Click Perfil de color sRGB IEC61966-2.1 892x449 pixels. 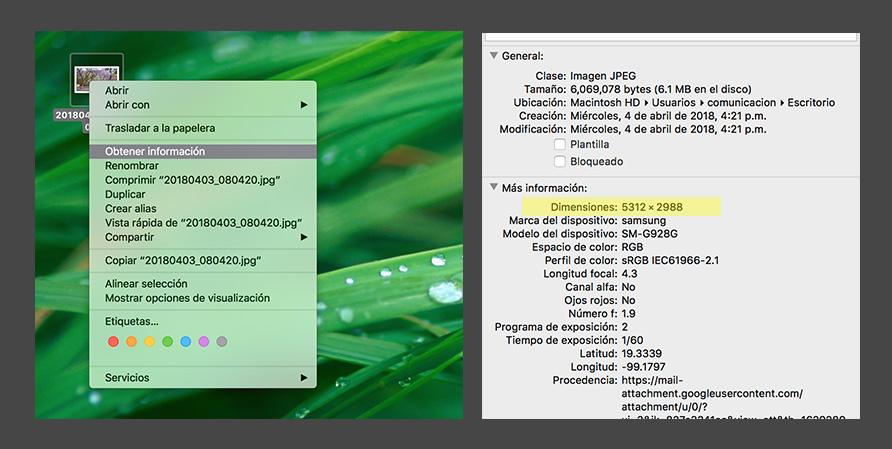(x=670, y=261)
